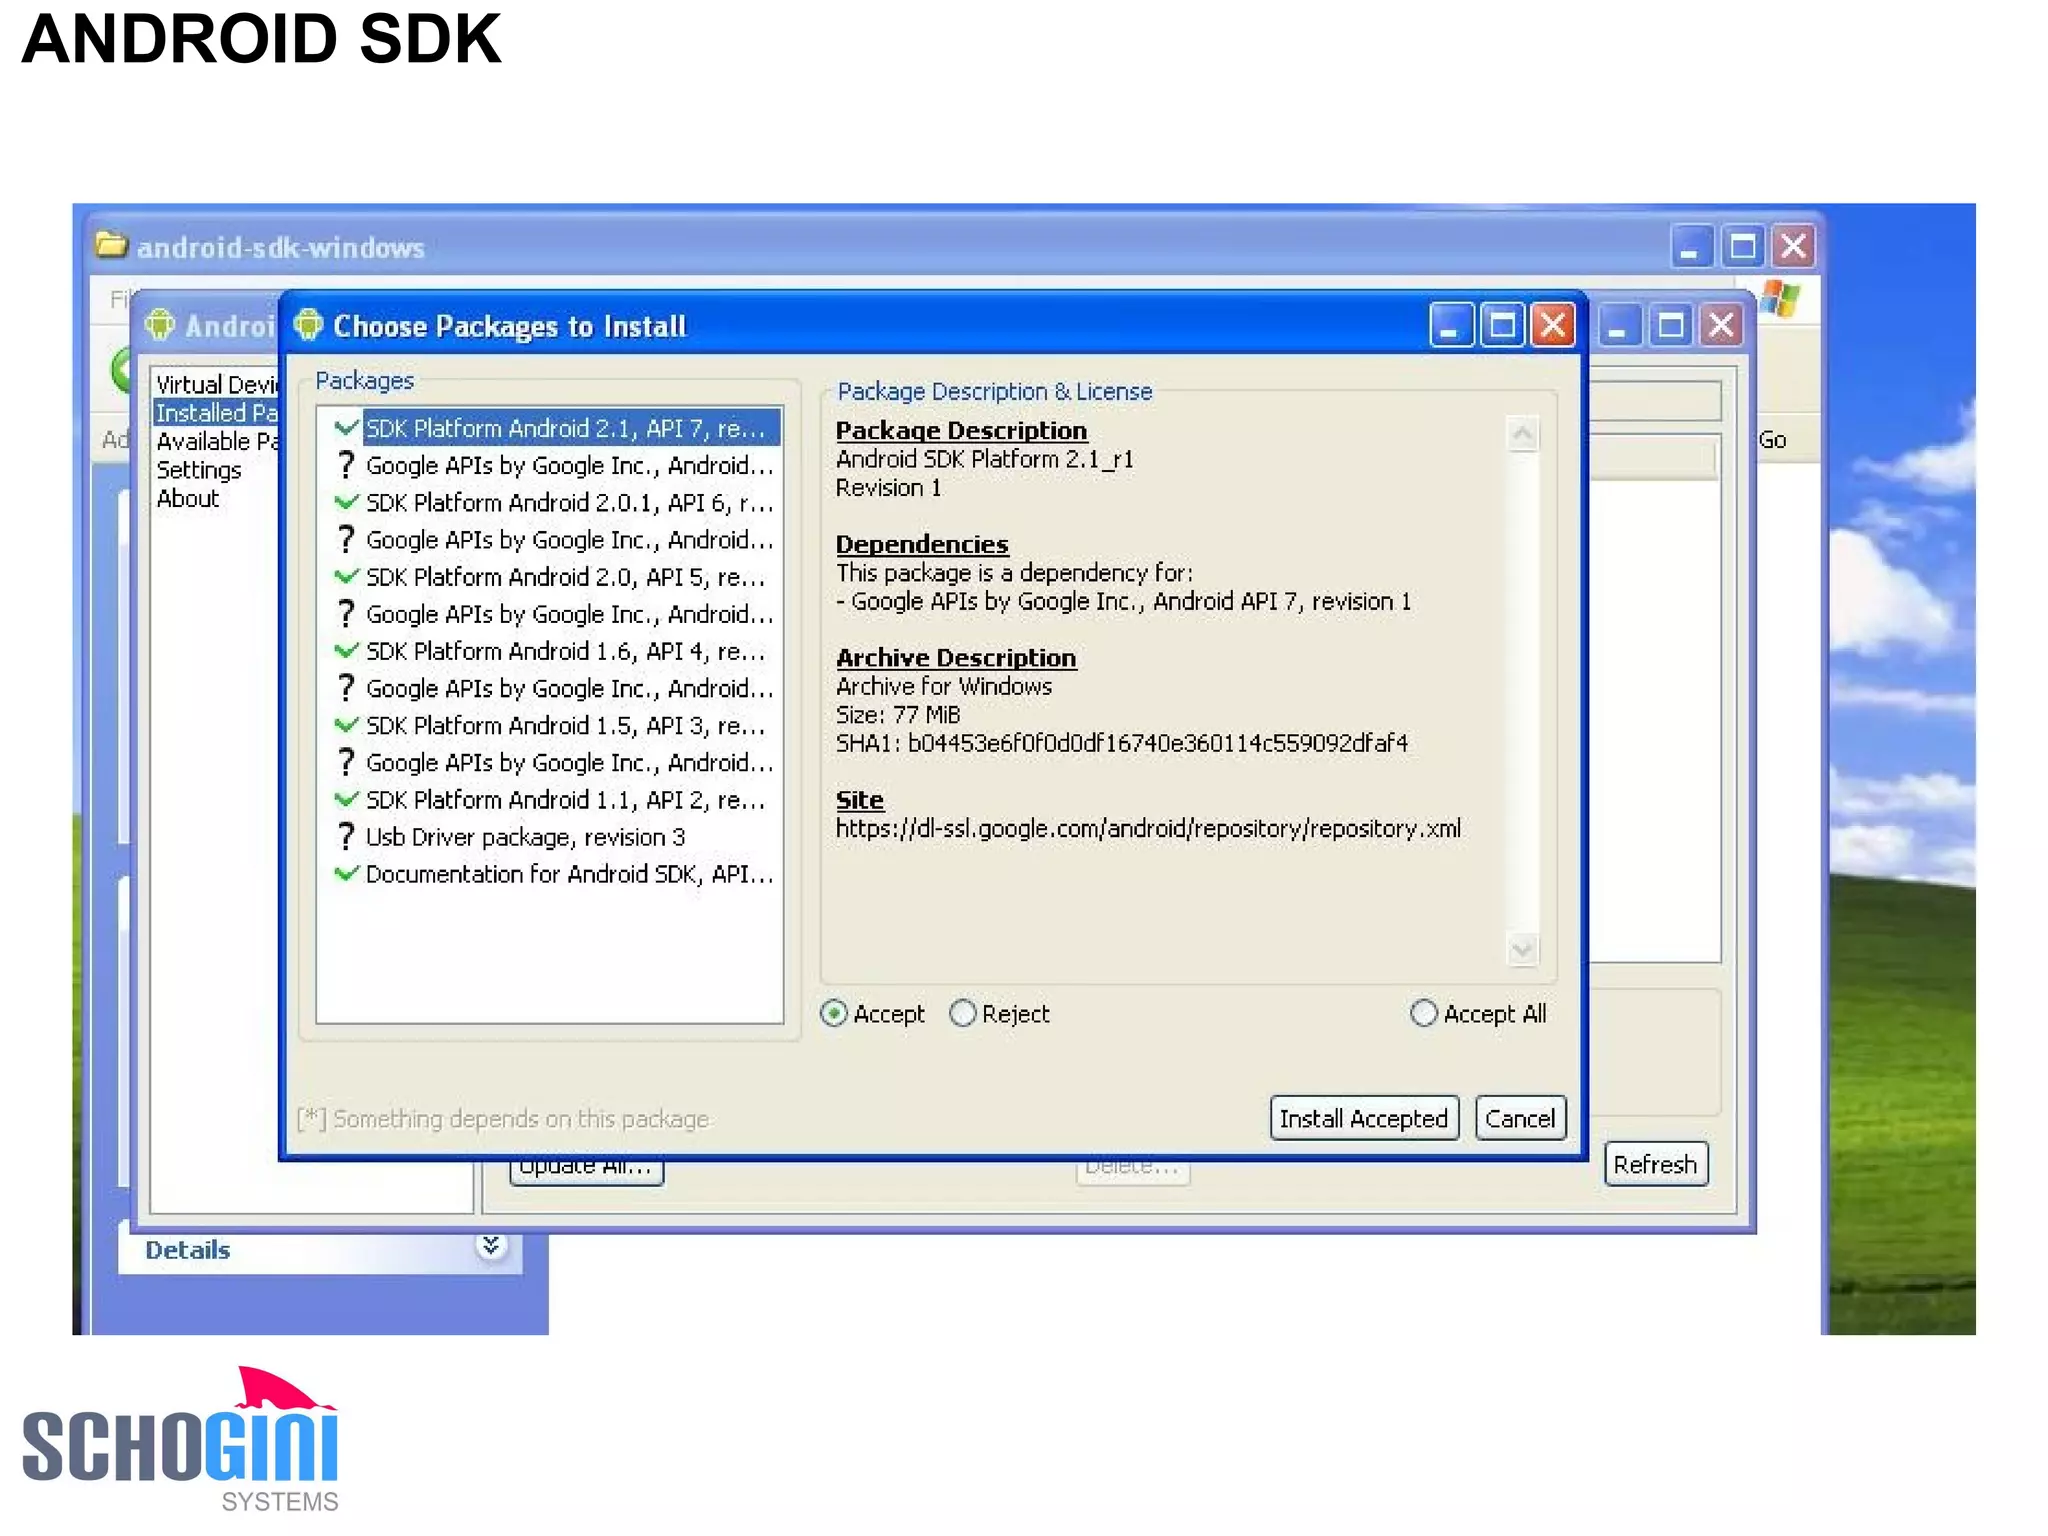2048x1536 pixels.
Task: Select SDK Platform Android 2.0.1, API 6 row
Action: point(570,503)
